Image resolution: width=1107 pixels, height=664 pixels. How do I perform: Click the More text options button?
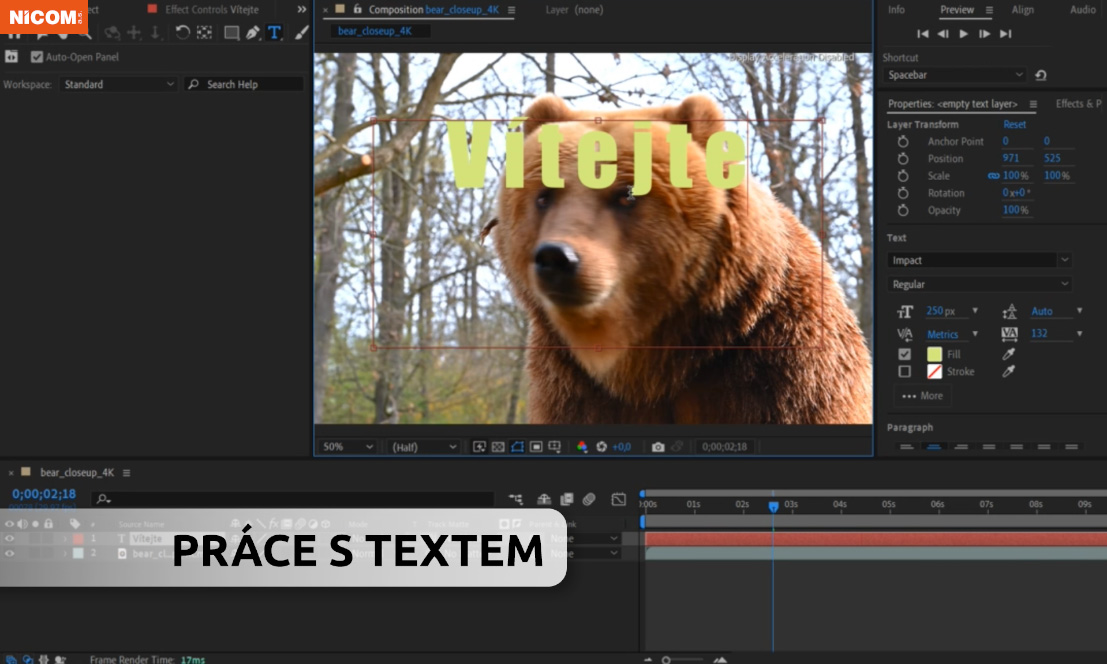922,396
